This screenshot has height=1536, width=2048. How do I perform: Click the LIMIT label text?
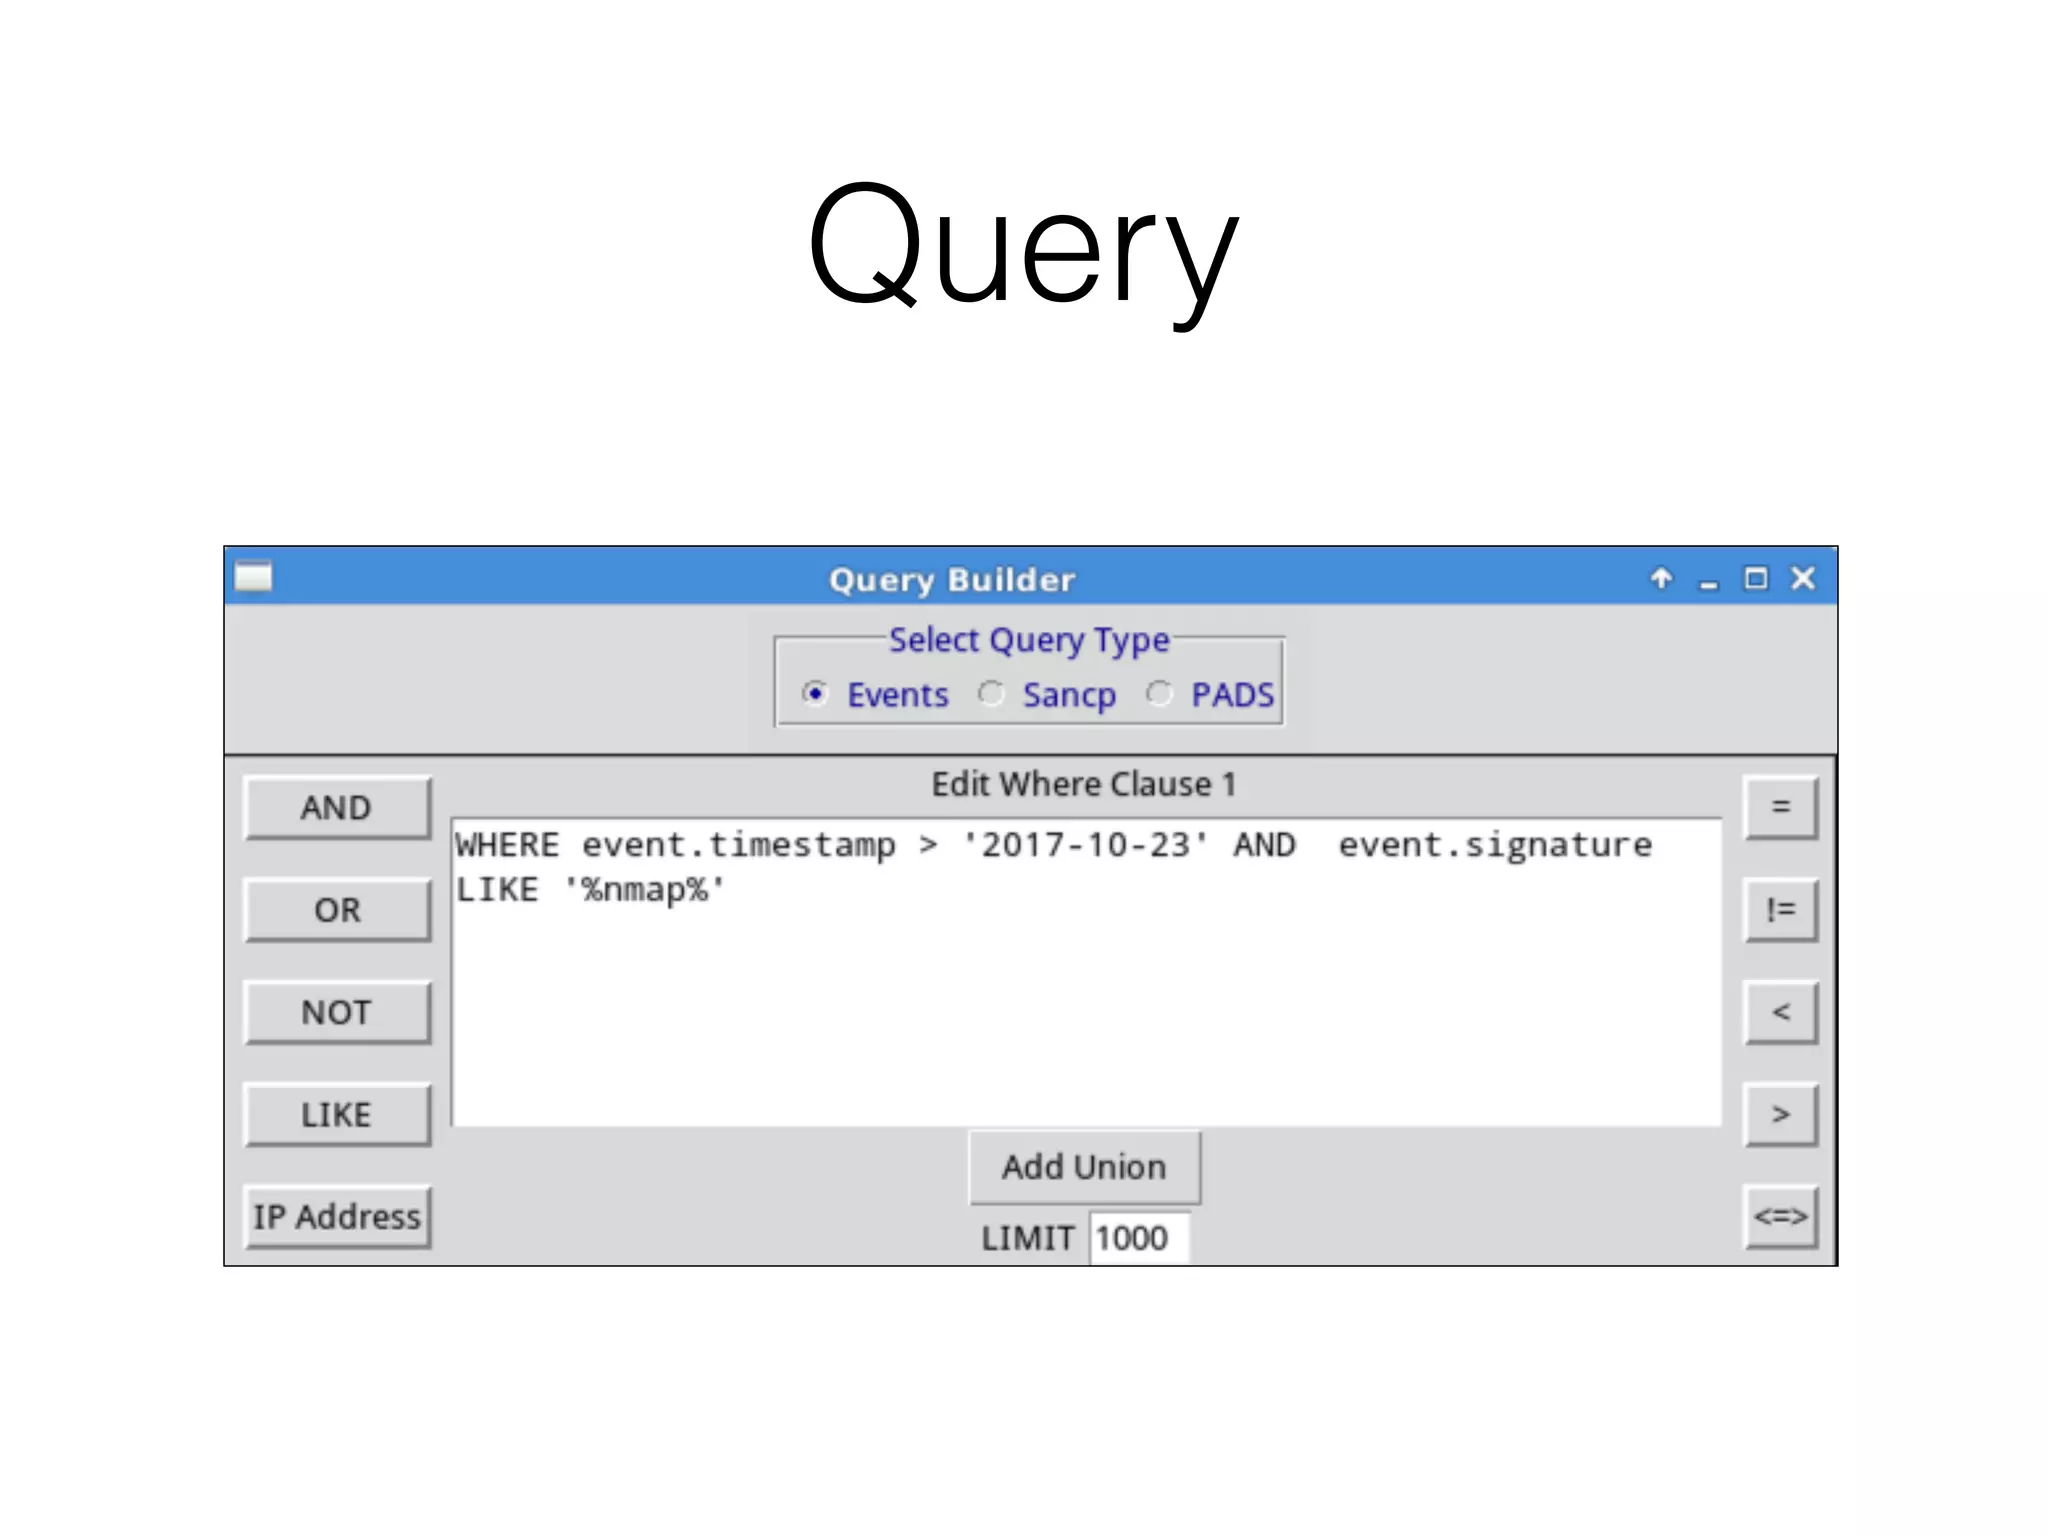pyautogui.click(x=1027, y=1238)
